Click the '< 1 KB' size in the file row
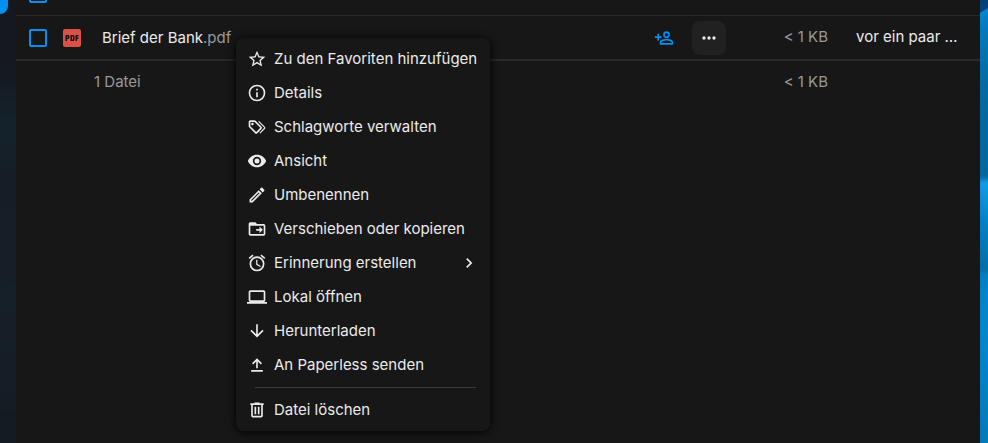The height and width of the screenshot is (443, 988). (x=806, y=38)
